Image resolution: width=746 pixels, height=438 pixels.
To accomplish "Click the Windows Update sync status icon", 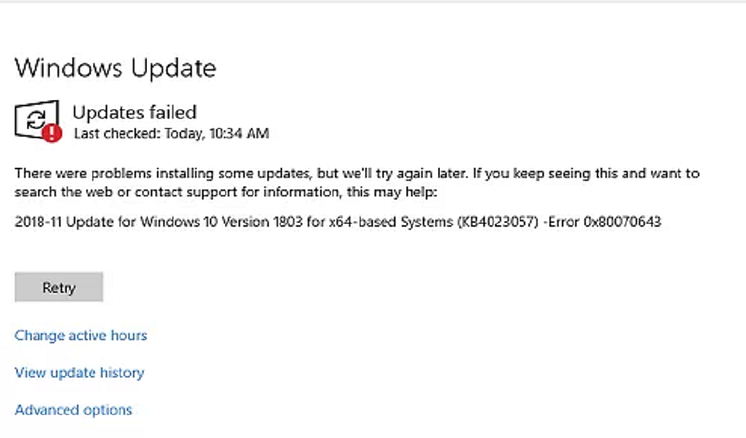I will point(38,121).
